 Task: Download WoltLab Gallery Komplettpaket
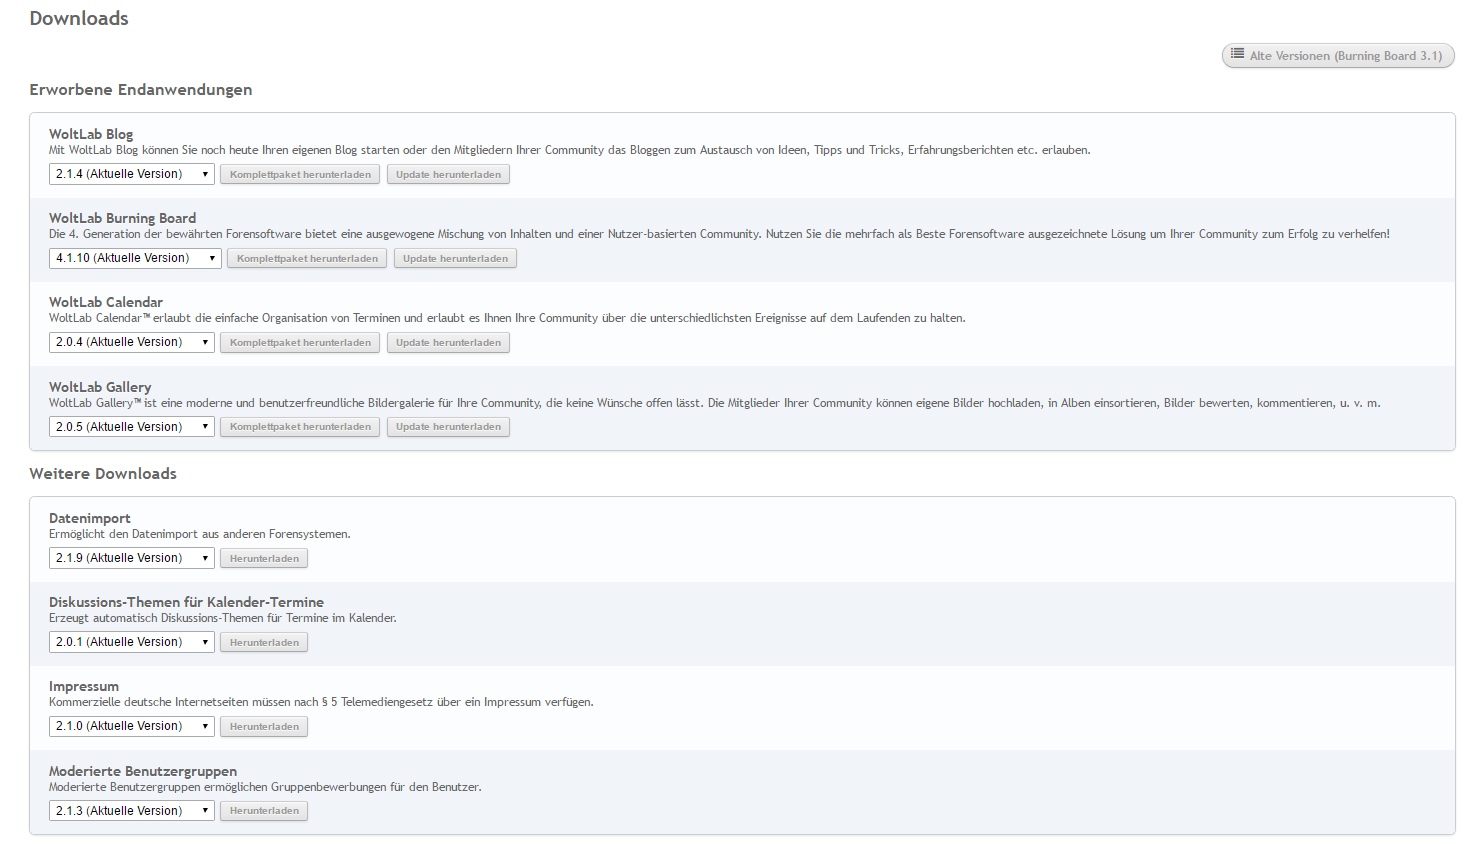pos(300,427)
